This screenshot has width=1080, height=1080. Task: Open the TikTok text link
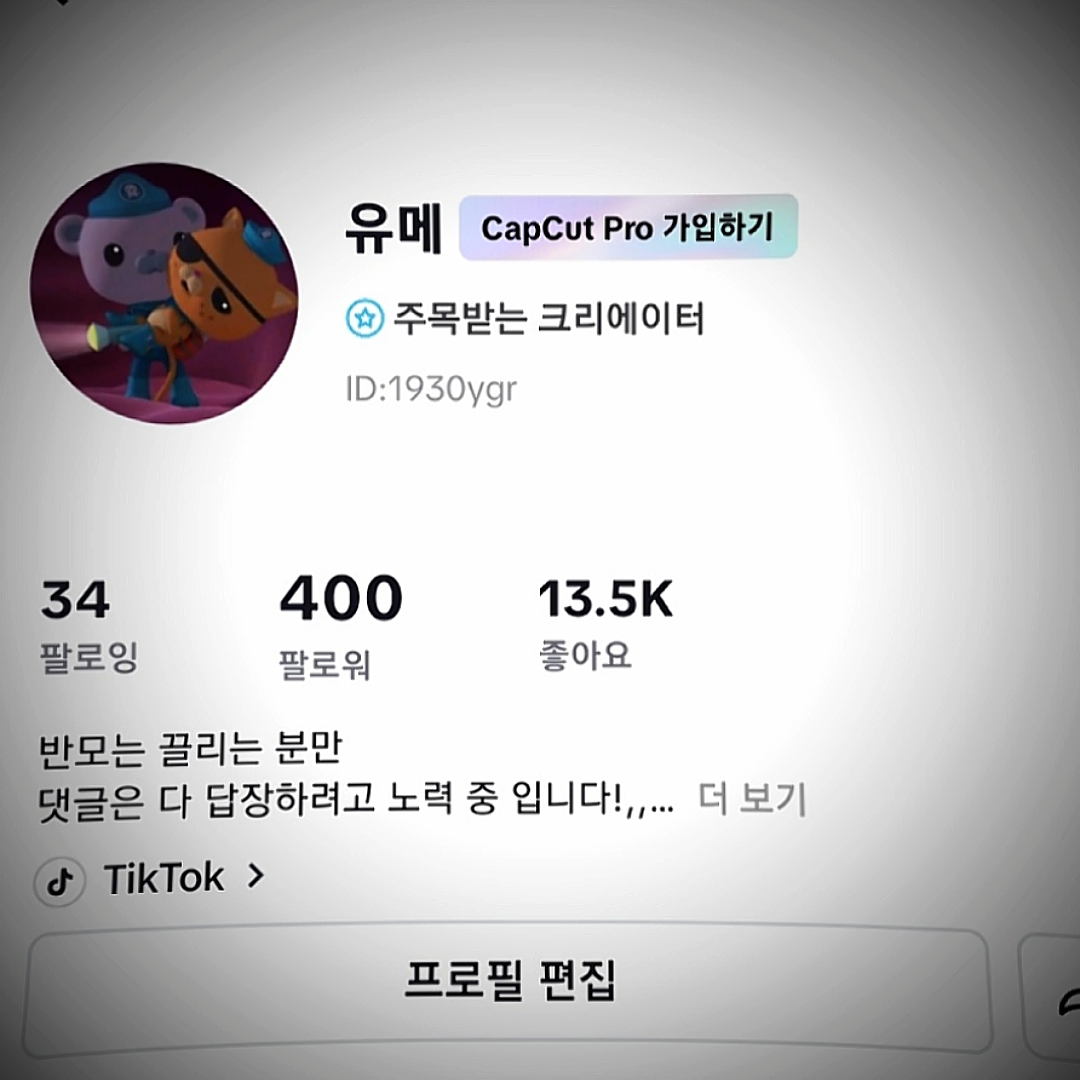[x=164, y=878]
